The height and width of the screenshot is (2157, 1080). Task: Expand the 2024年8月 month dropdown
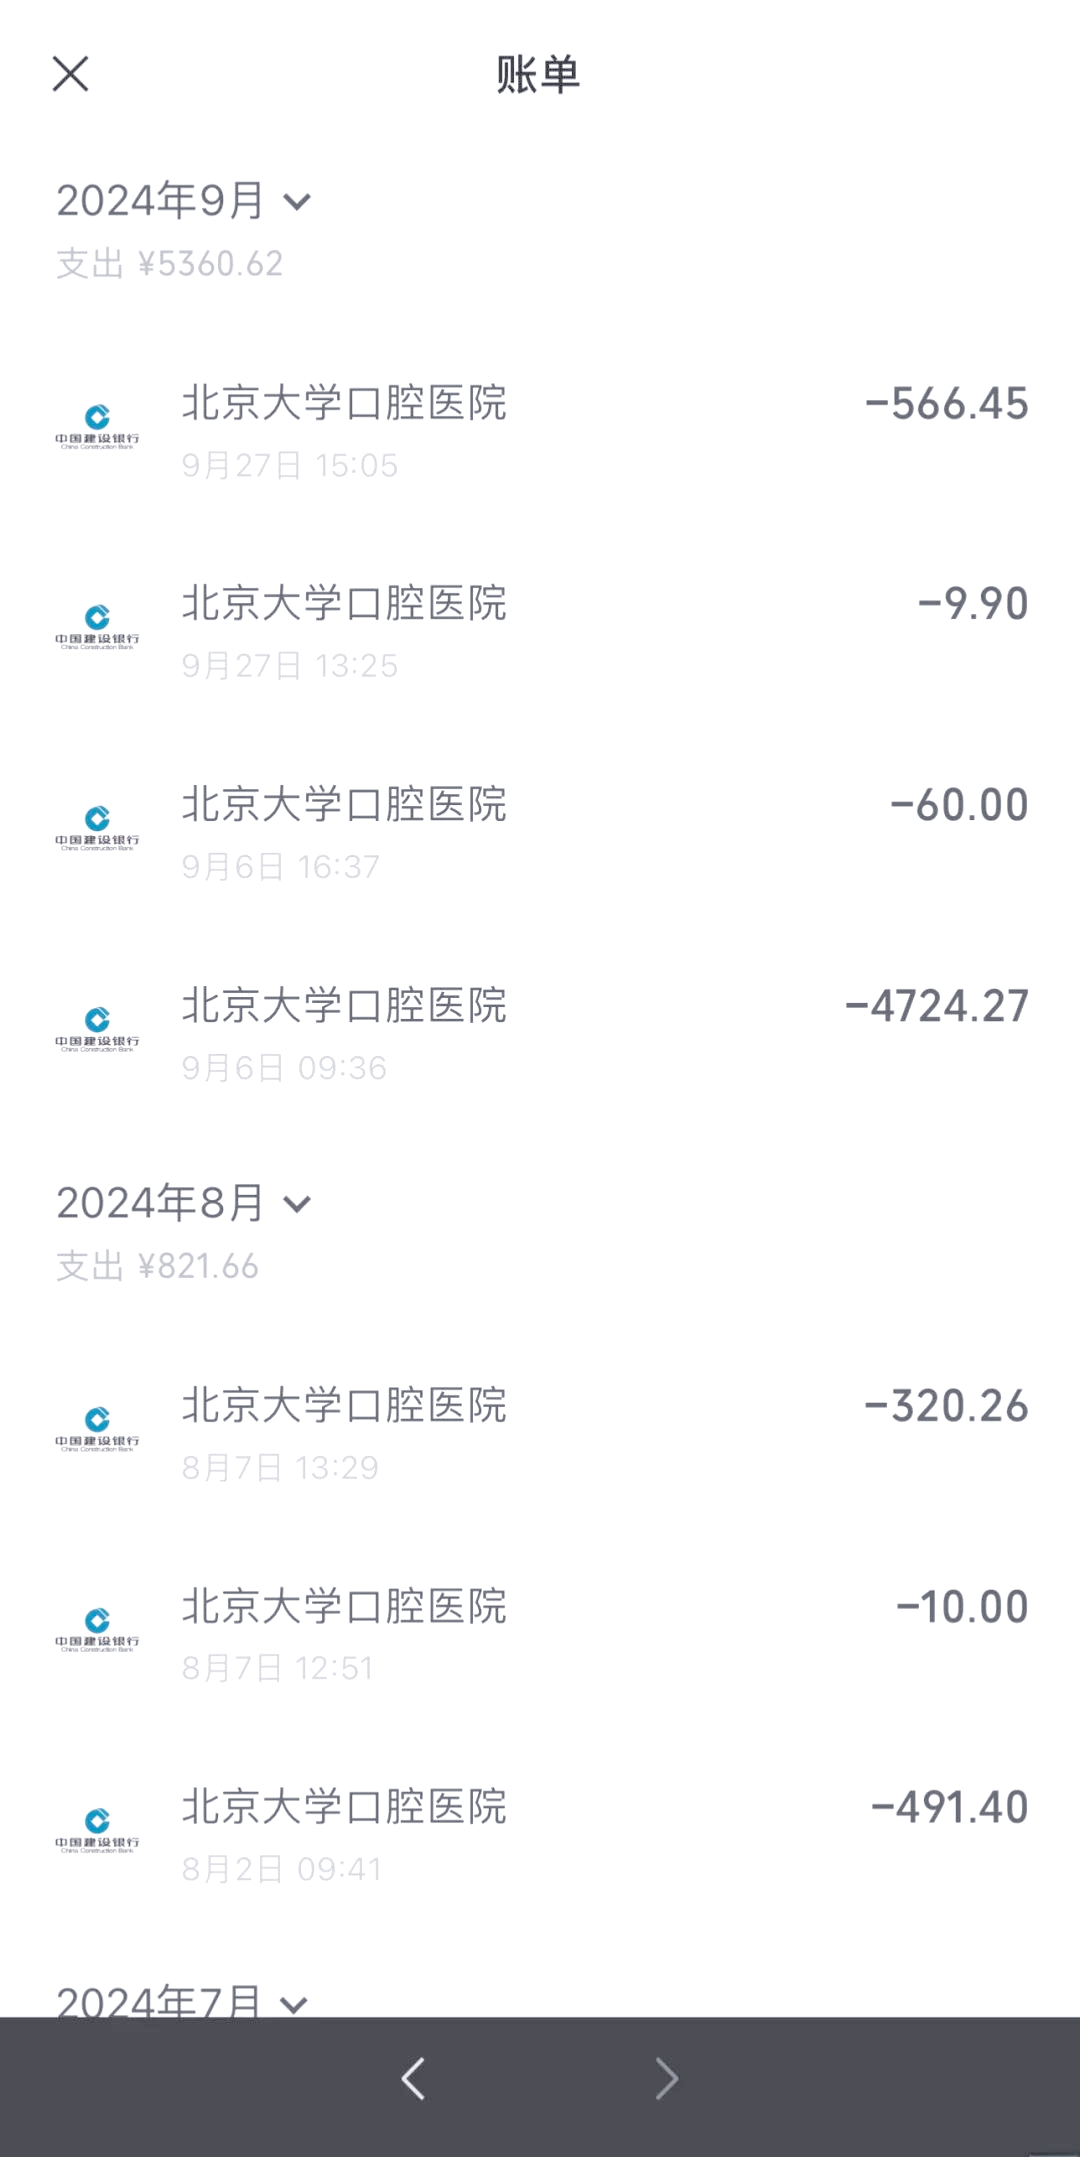297,1204
